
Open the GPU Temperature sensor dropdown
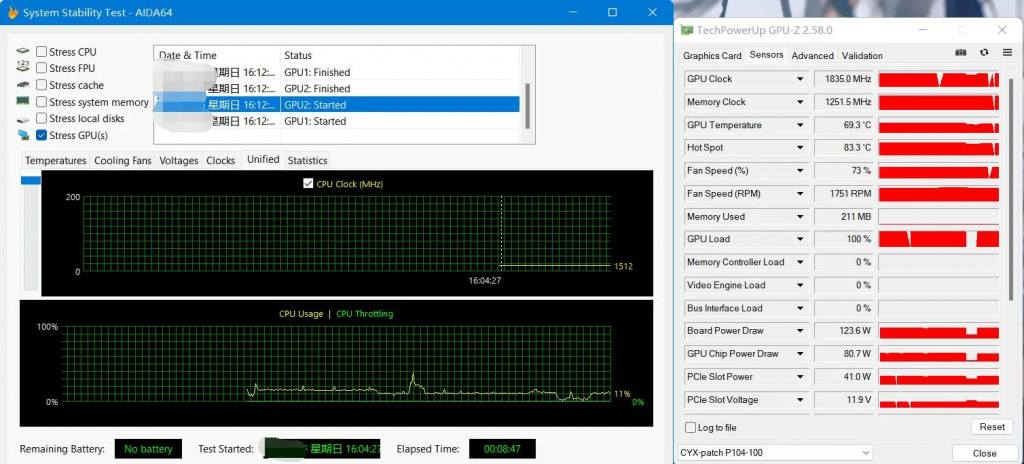[x=799, y=125]
